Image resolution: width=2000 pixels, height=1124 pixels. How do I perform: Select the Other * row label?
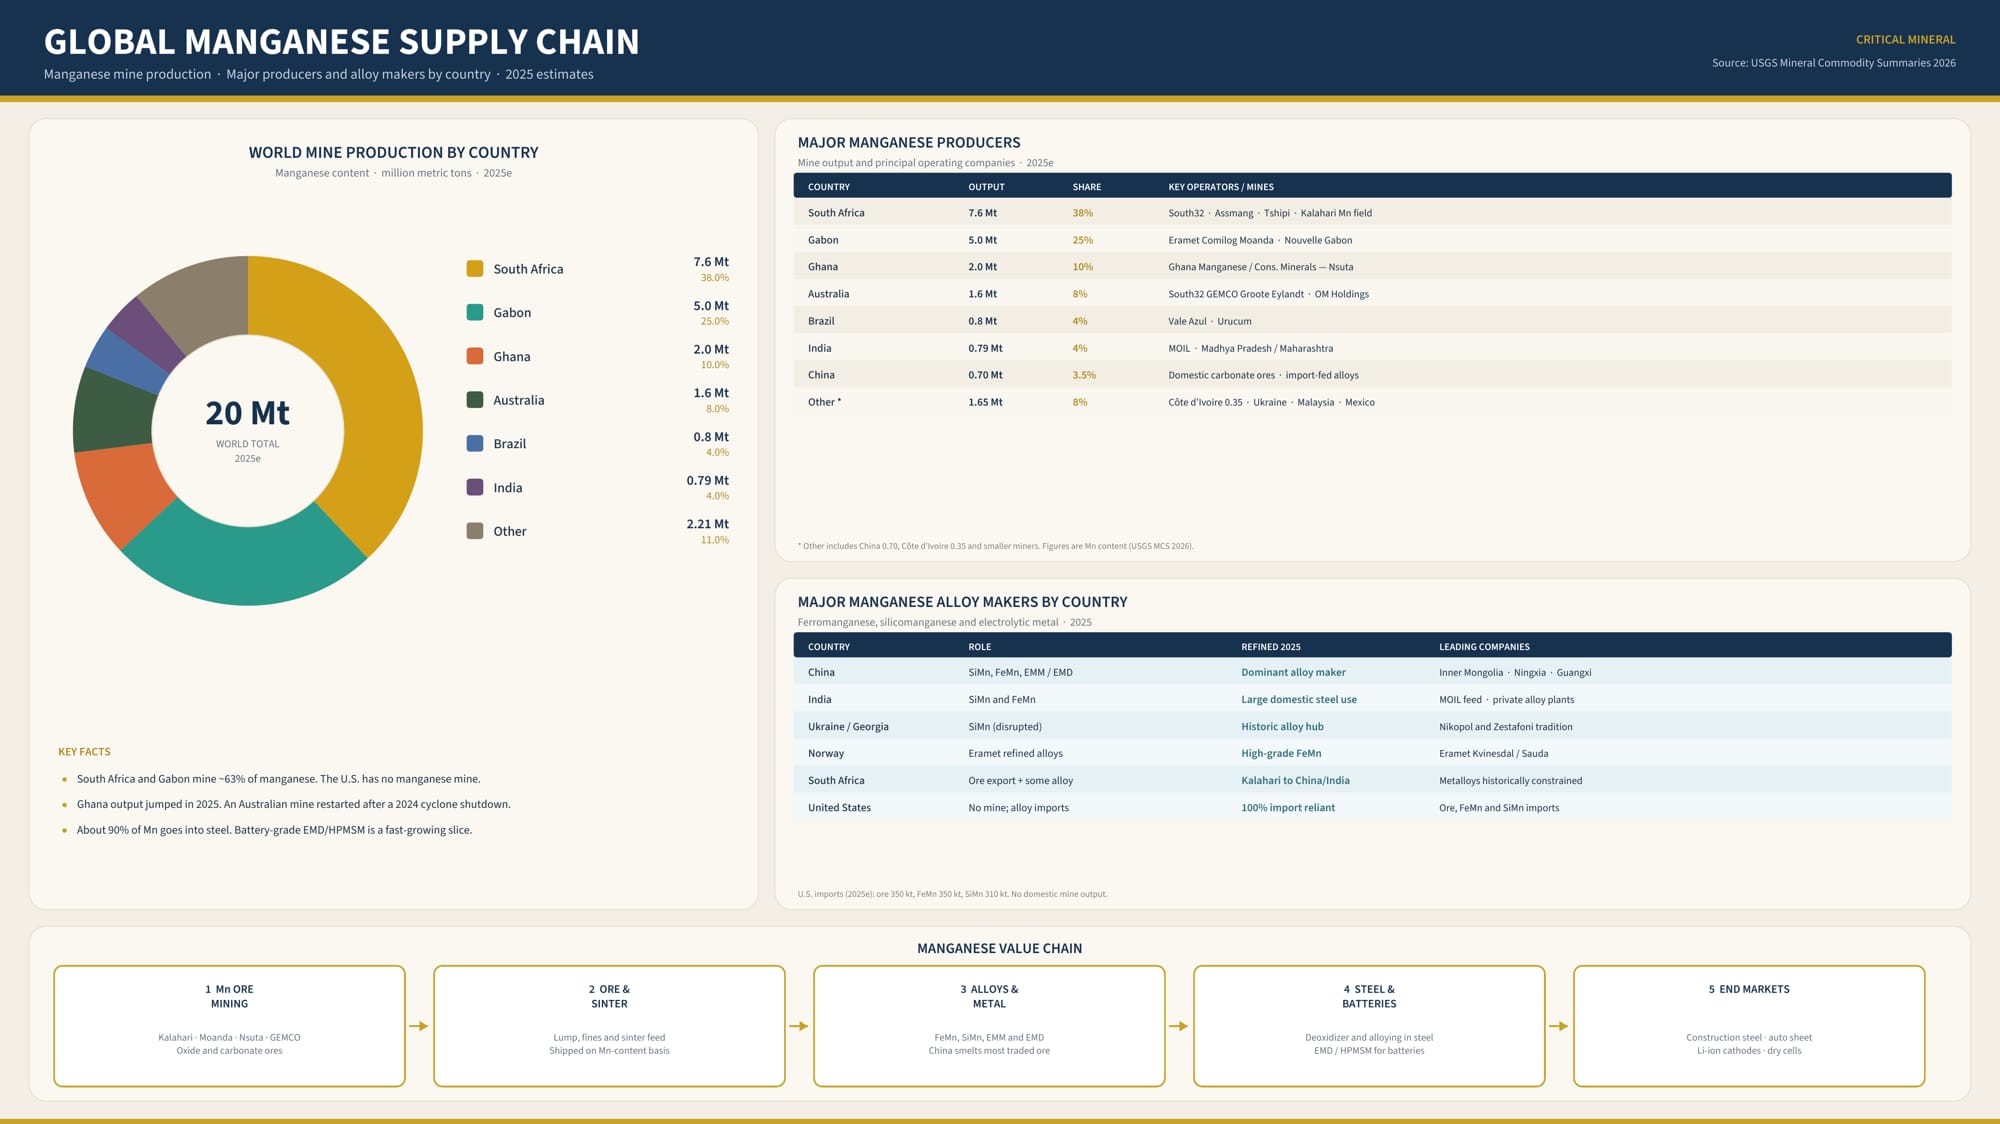[x=824, y=402]
